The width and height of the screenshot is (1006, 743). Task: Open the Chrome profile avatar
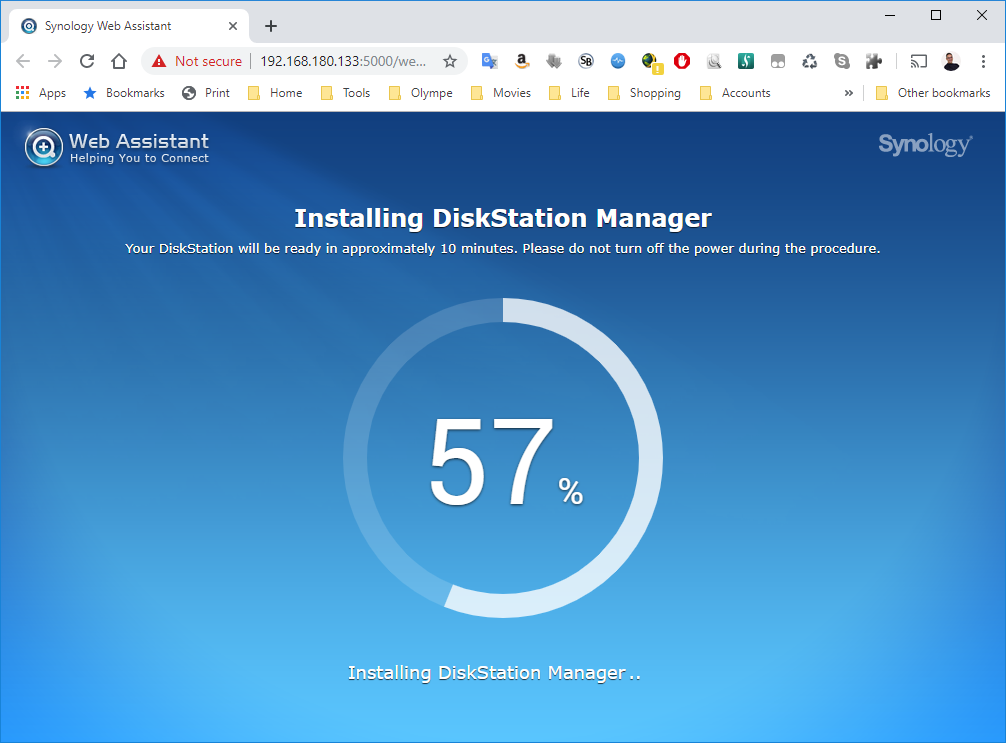(951, 61)
